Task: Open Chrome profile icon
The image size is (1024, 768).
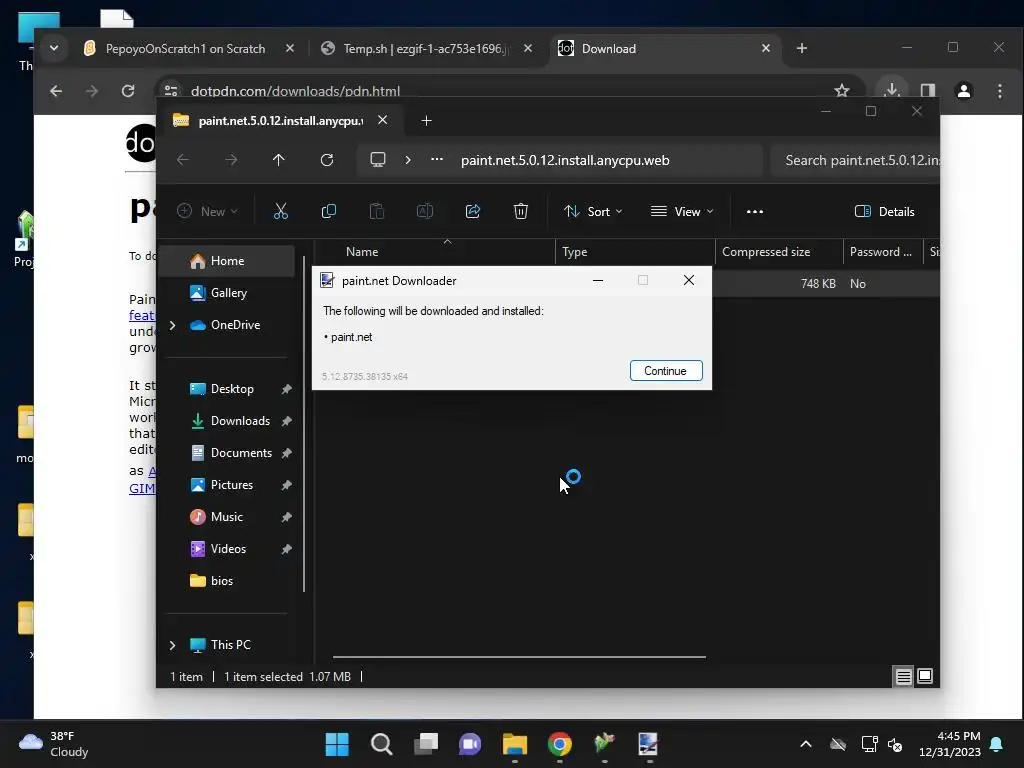Action: (964, 91)
